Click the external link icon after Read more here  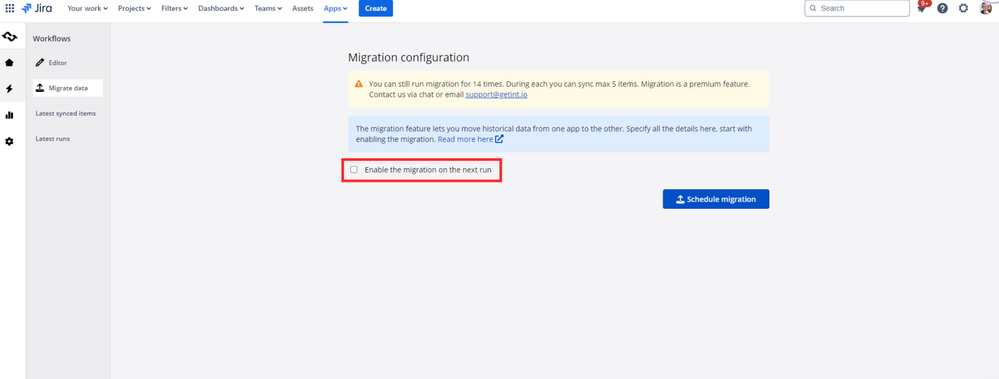coord(500,139)
